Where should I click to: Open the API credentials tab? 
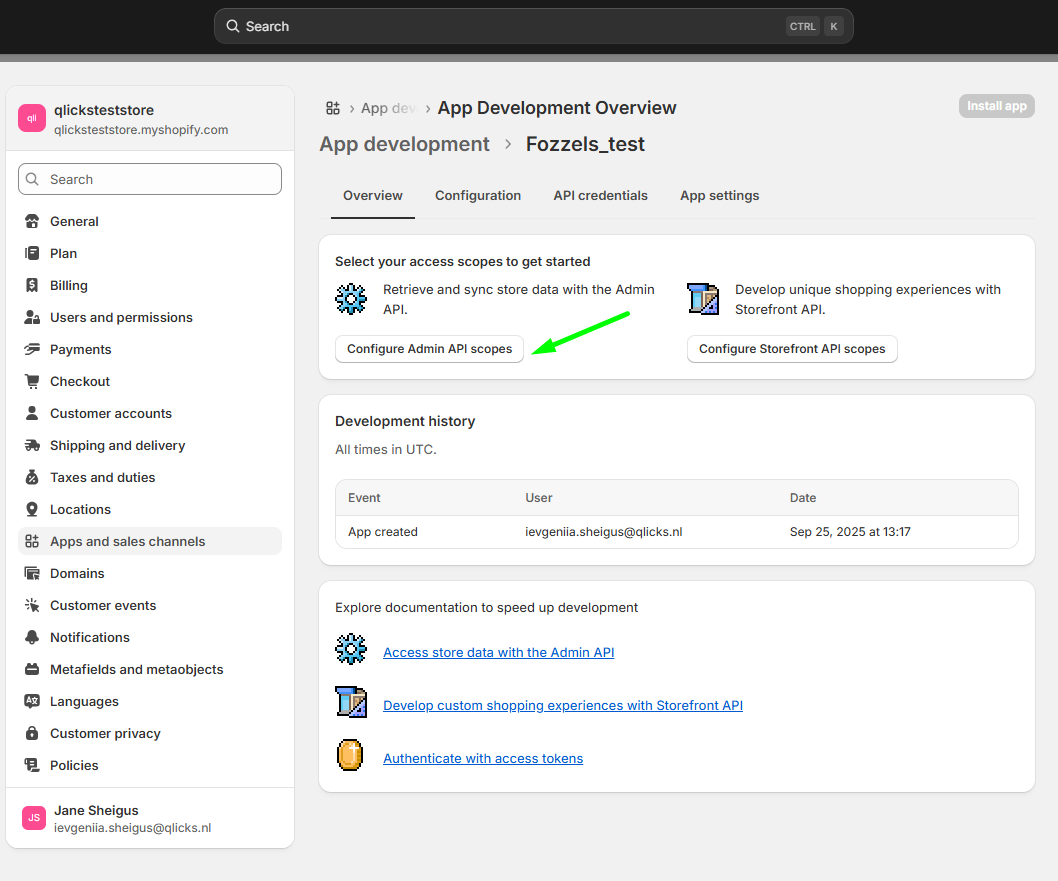click(x=600, y=195)
